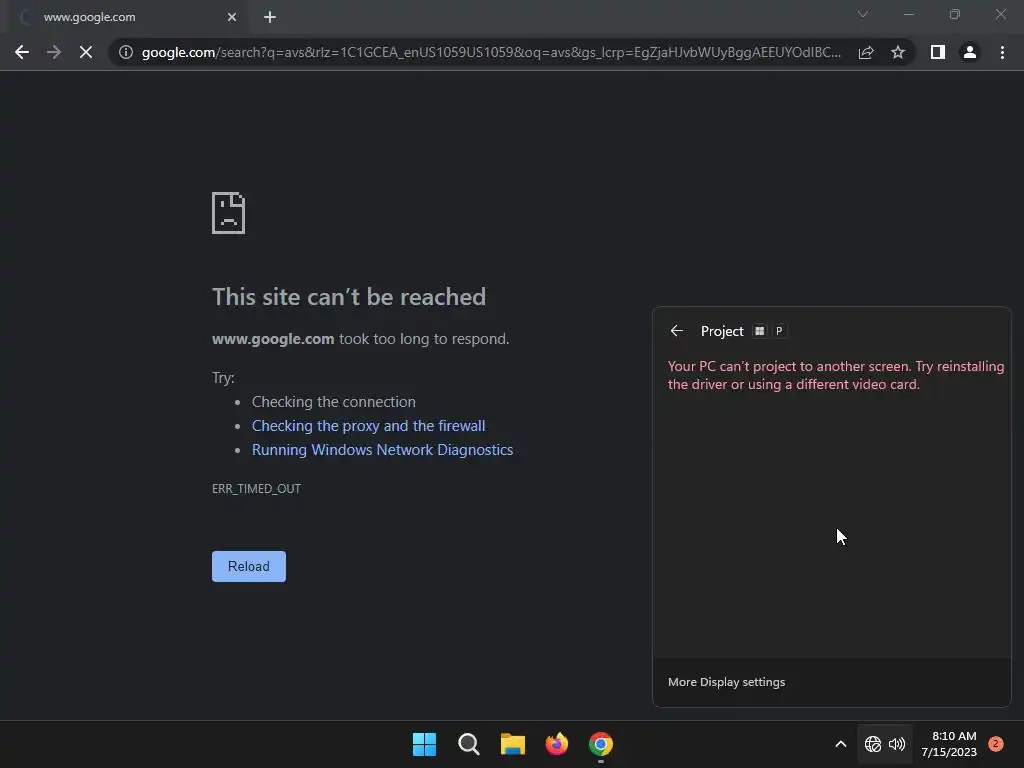Go back to the previous page in Chrome

[x=22, y=52]
